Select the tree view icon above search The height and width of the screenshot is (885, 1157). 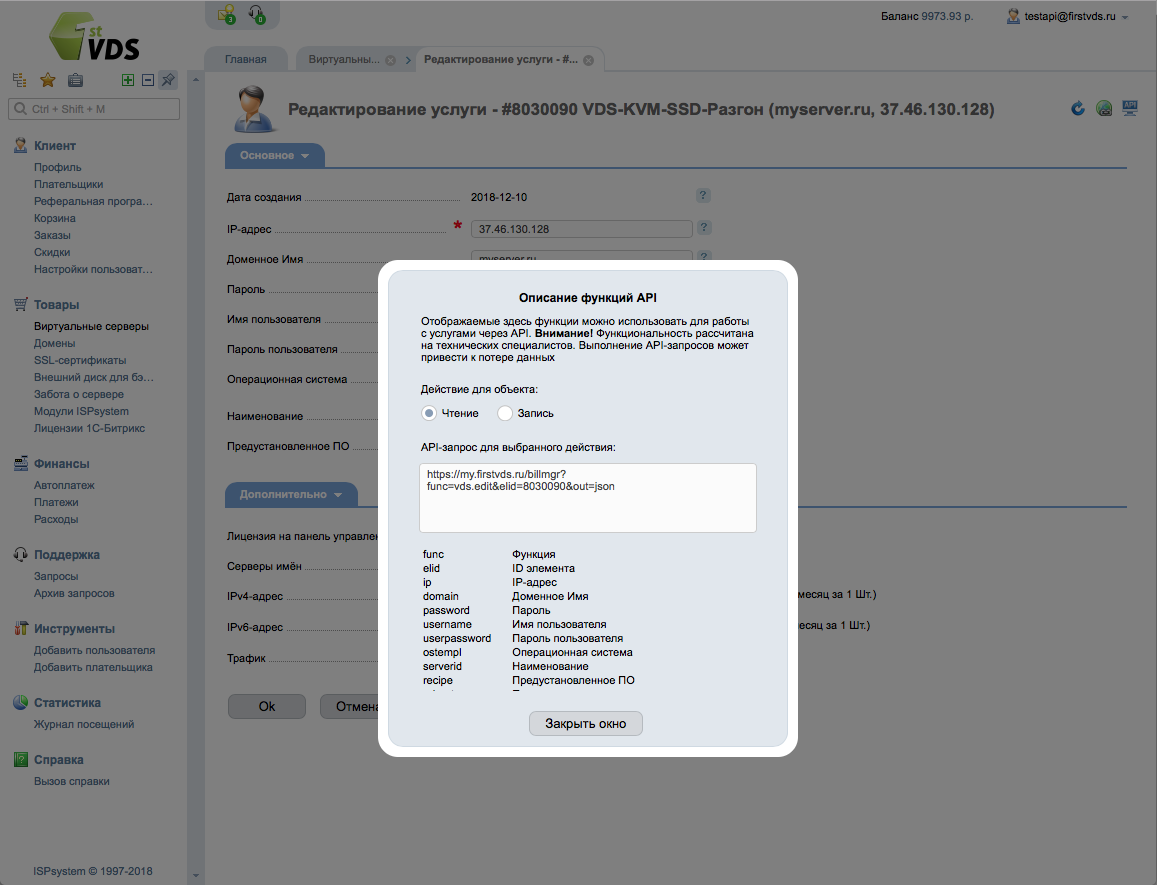pyautogui.click(x=17, y=78)
